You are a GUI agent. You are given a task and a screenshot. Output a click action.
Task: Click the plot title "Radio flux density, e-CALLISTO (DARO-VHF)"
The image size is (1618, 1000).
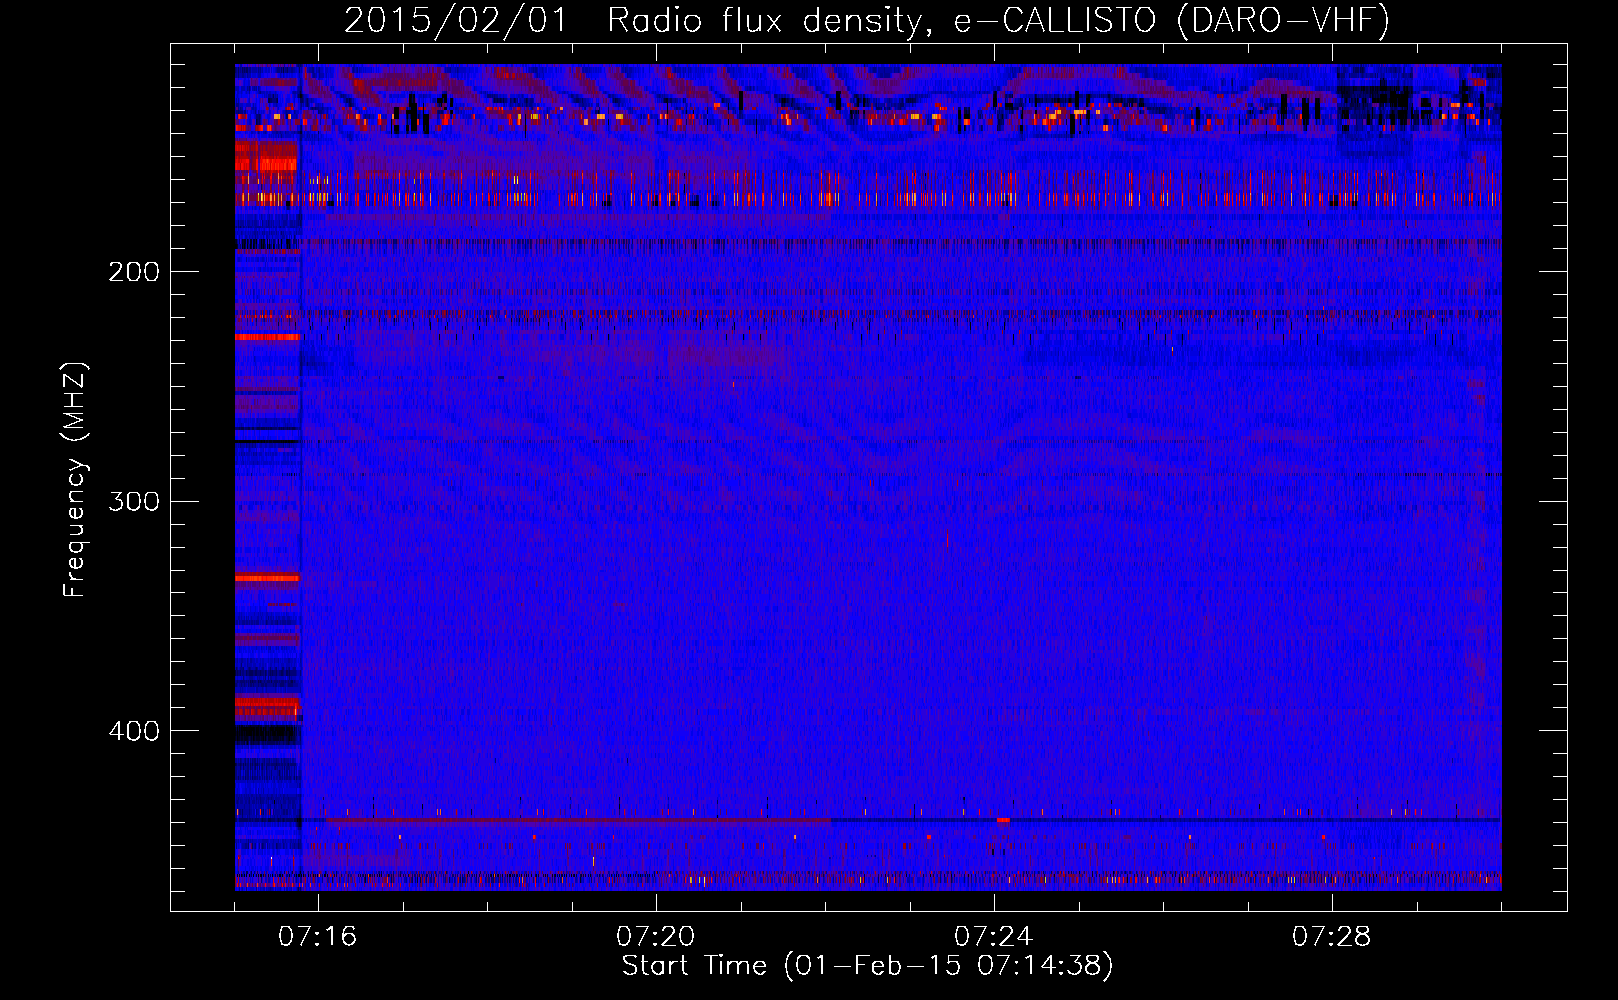998,20
